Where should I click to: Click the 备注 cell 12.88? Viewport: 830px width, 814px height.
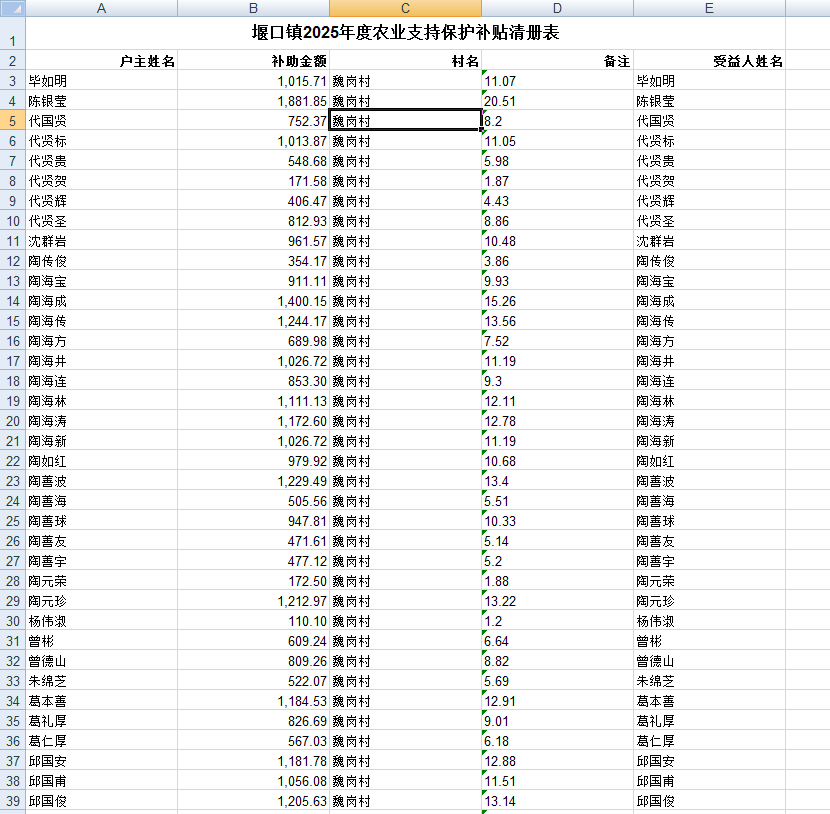[x=557, y=761]
